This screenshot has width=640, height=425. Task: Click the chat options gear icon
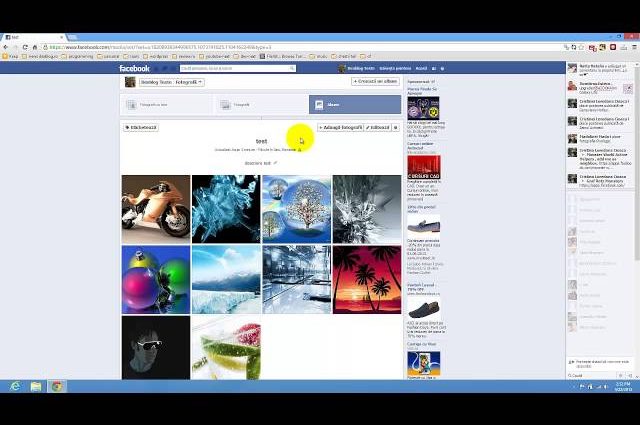[x=620, y=375]
